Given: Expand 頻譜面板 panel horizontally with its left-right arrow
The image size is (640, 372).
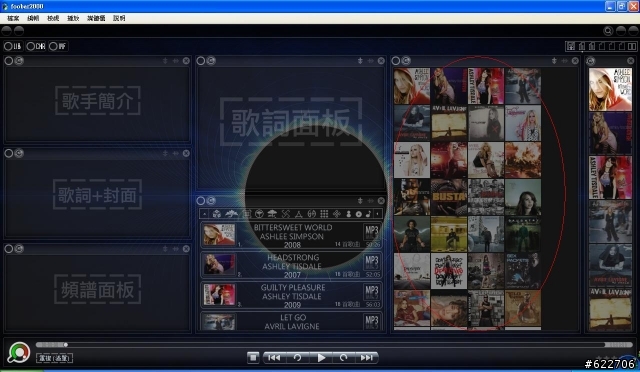Looking at the screenshot, I should pos(176,249).
